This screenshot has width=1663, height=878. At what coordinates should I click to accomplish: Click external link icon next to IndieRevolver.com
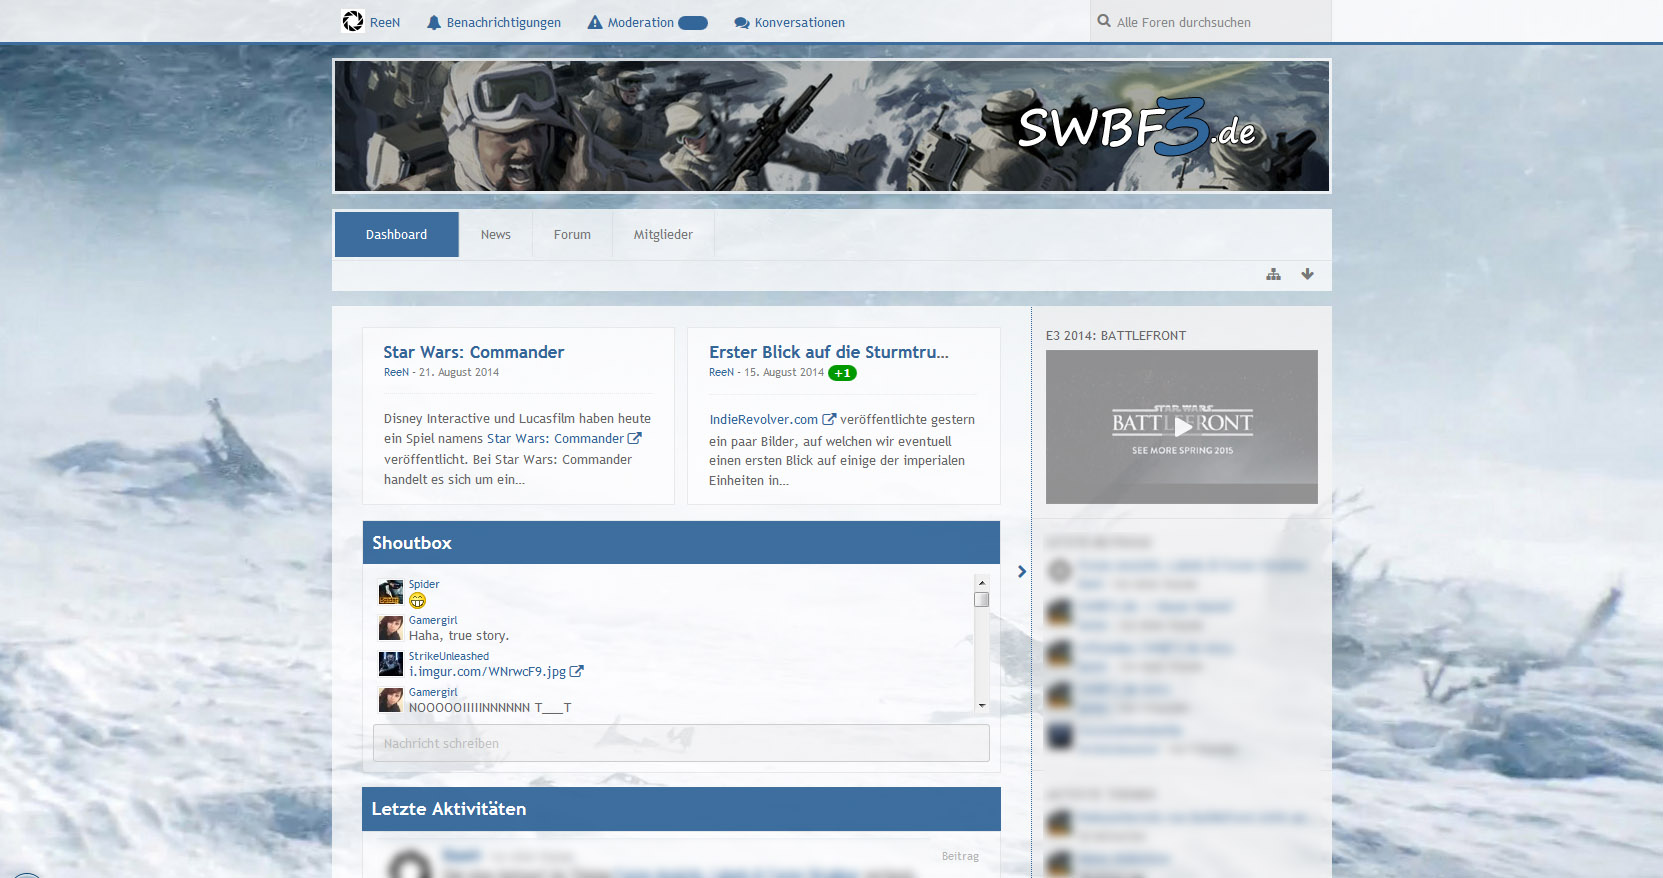point(829,419)
